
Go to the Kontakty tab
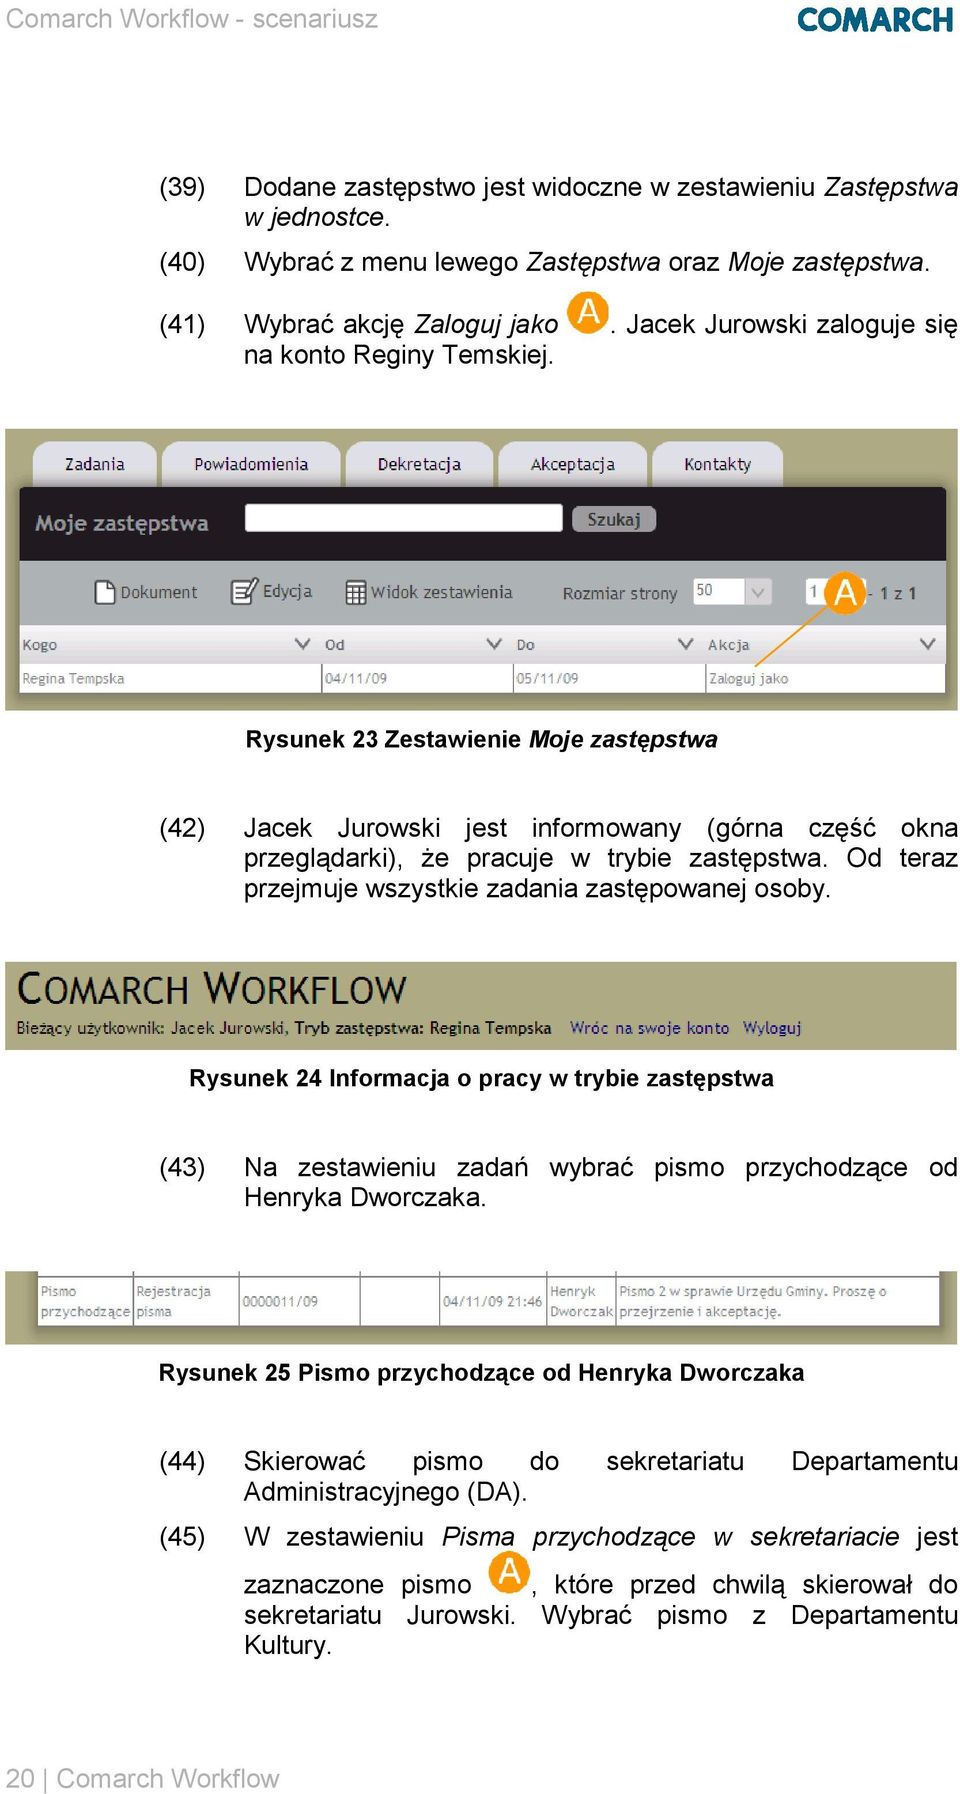coord(717,464)
